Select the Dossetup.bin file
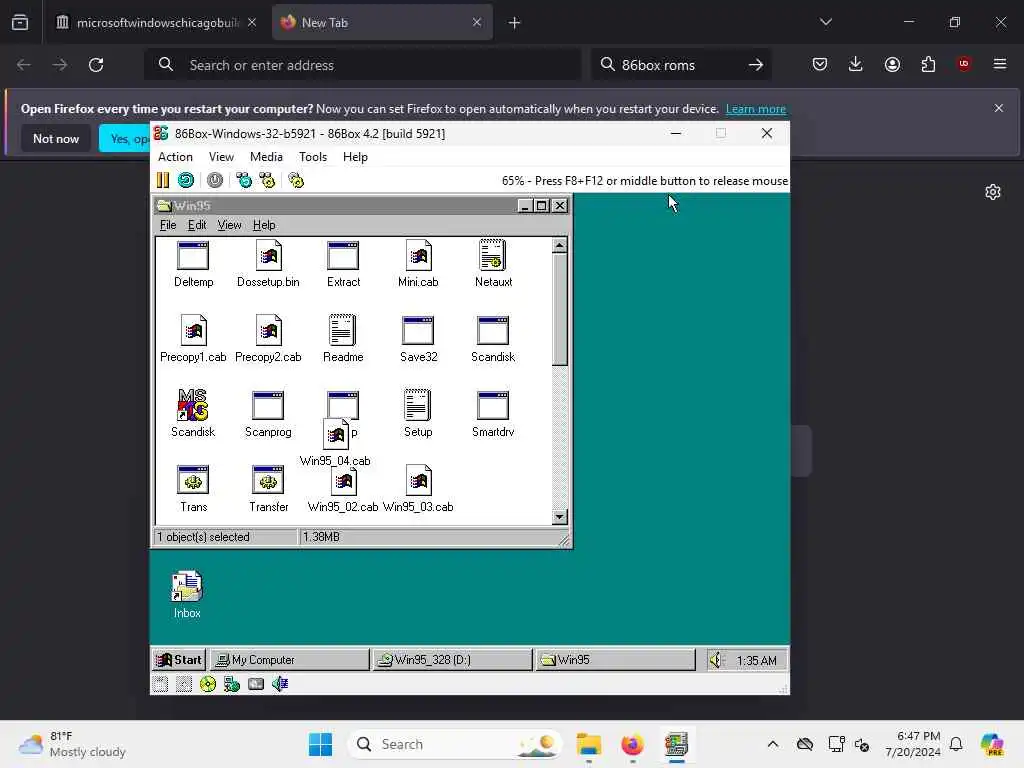1024x768 pixels. pos(268,264)
